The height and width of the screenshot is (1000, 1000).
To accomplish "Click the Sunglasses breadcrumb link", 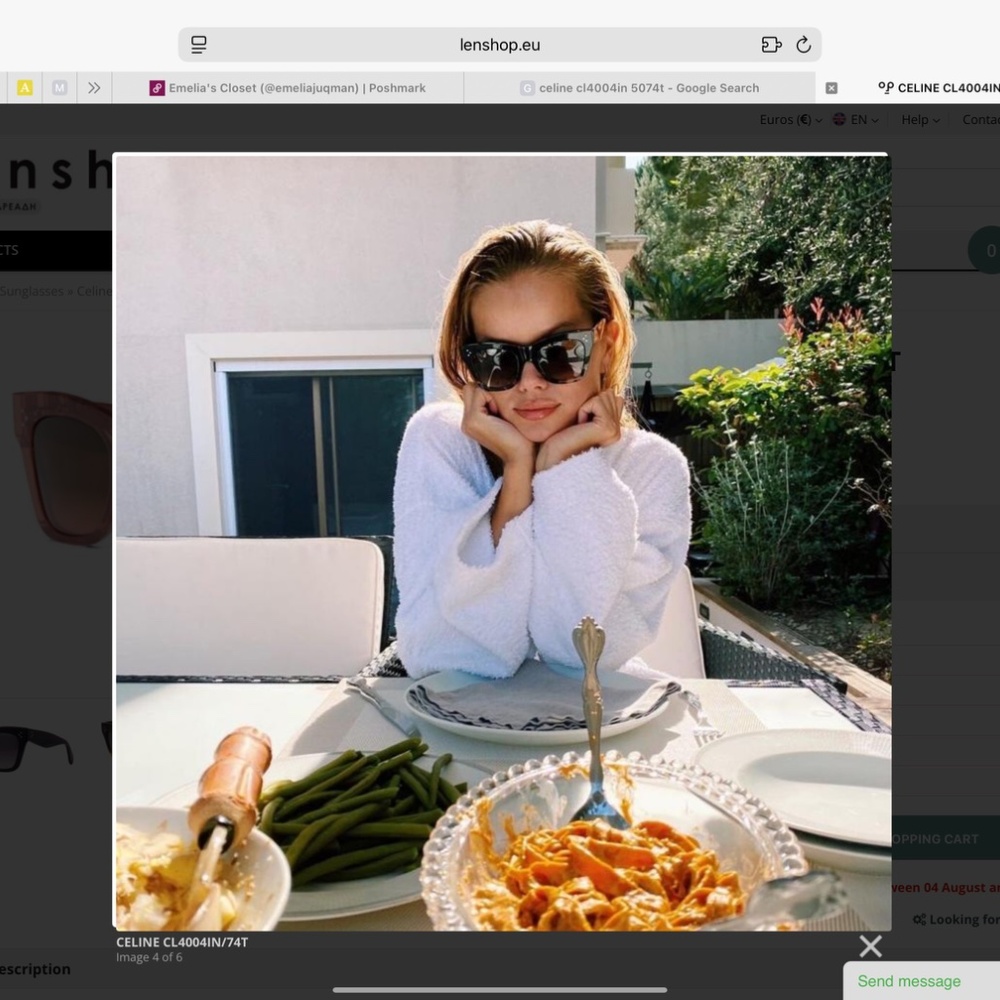I will coord(32,291).
